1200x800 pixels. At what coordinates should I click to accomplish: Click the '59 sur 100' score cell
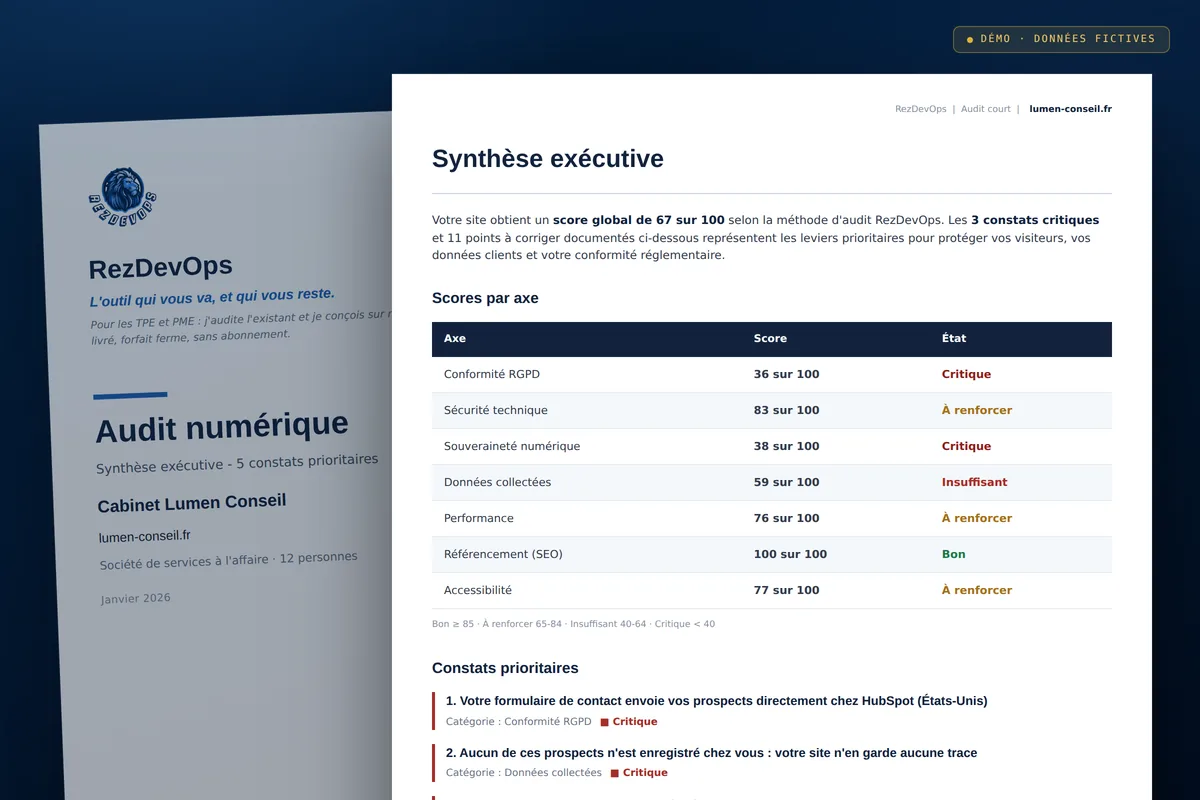pos(786,482)
